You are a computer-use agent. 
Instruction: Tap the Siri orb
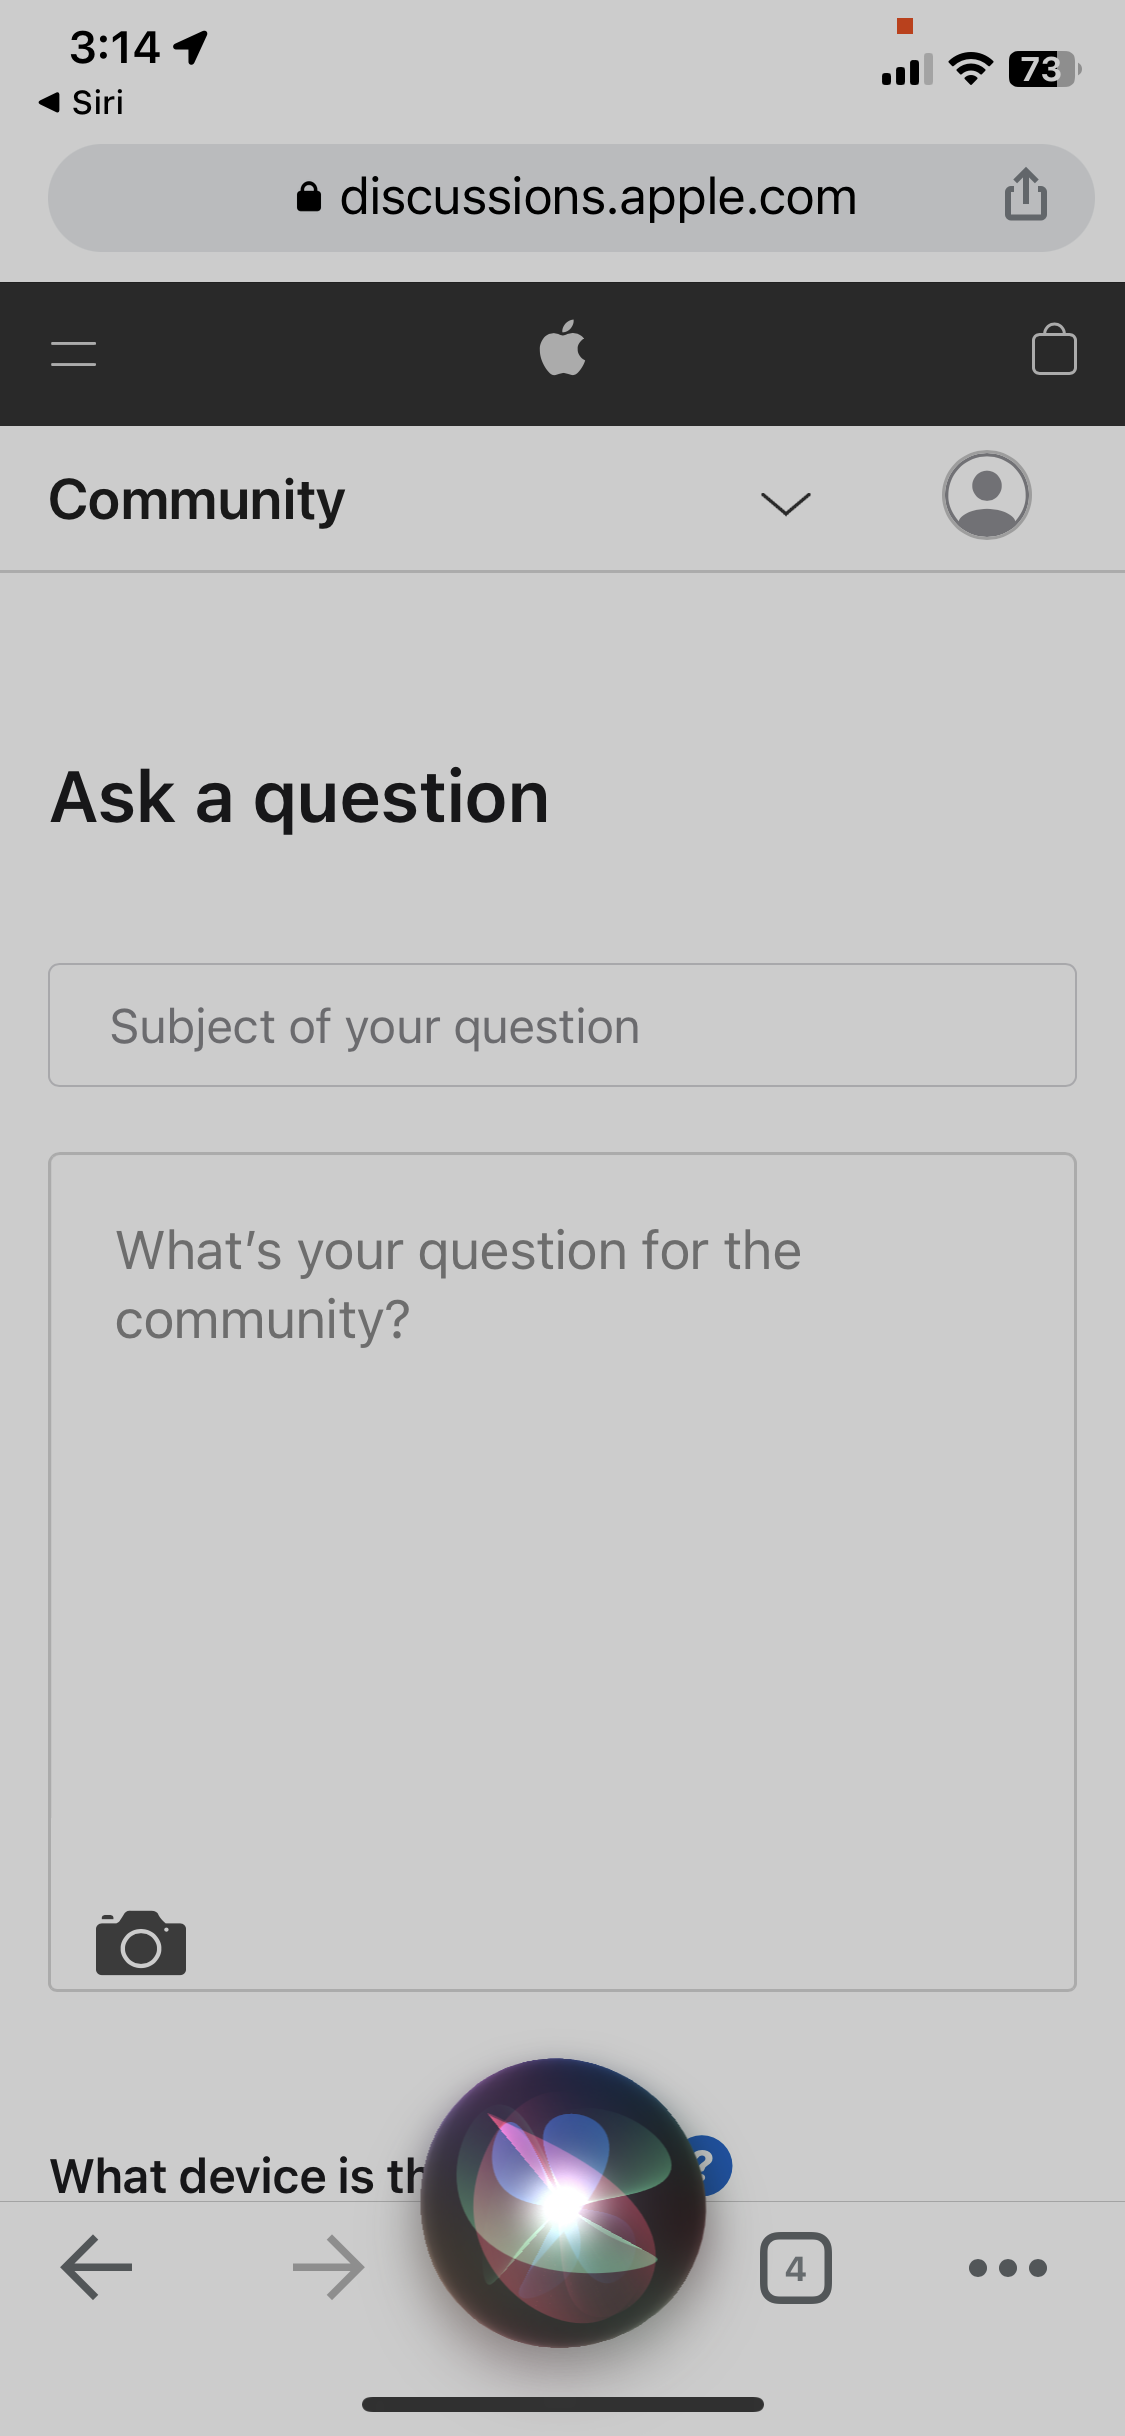click(562, 2202)
